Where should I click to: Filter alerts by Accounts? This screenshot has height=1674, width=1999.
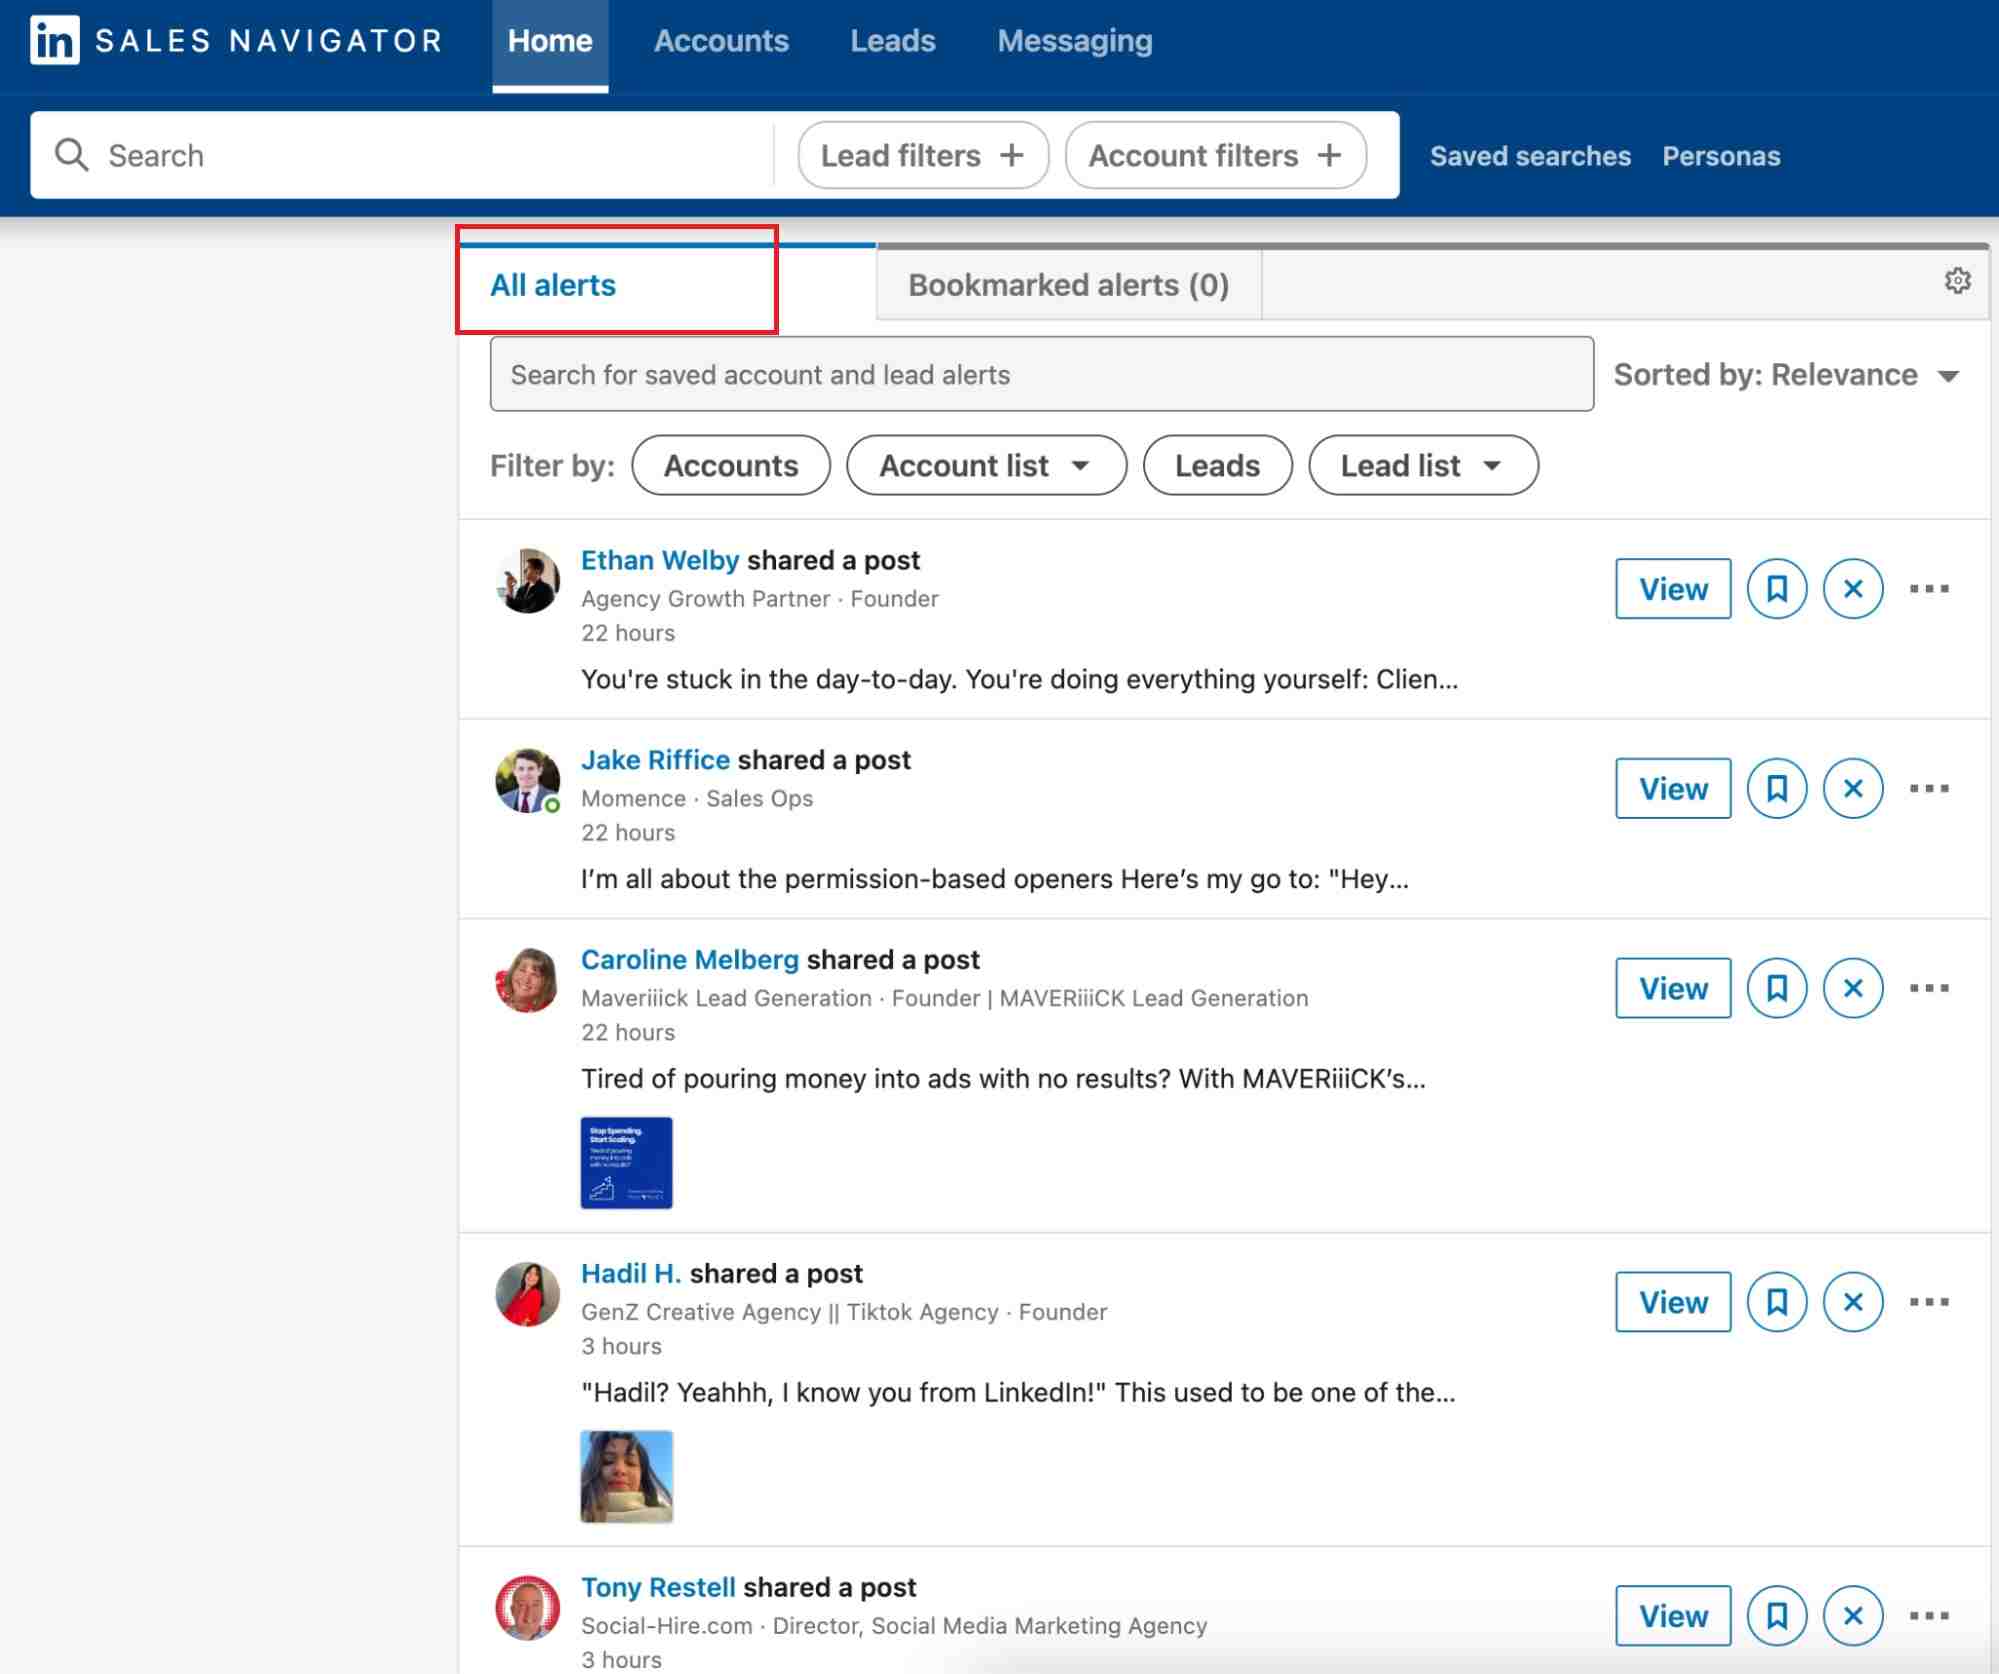(731, 463)
